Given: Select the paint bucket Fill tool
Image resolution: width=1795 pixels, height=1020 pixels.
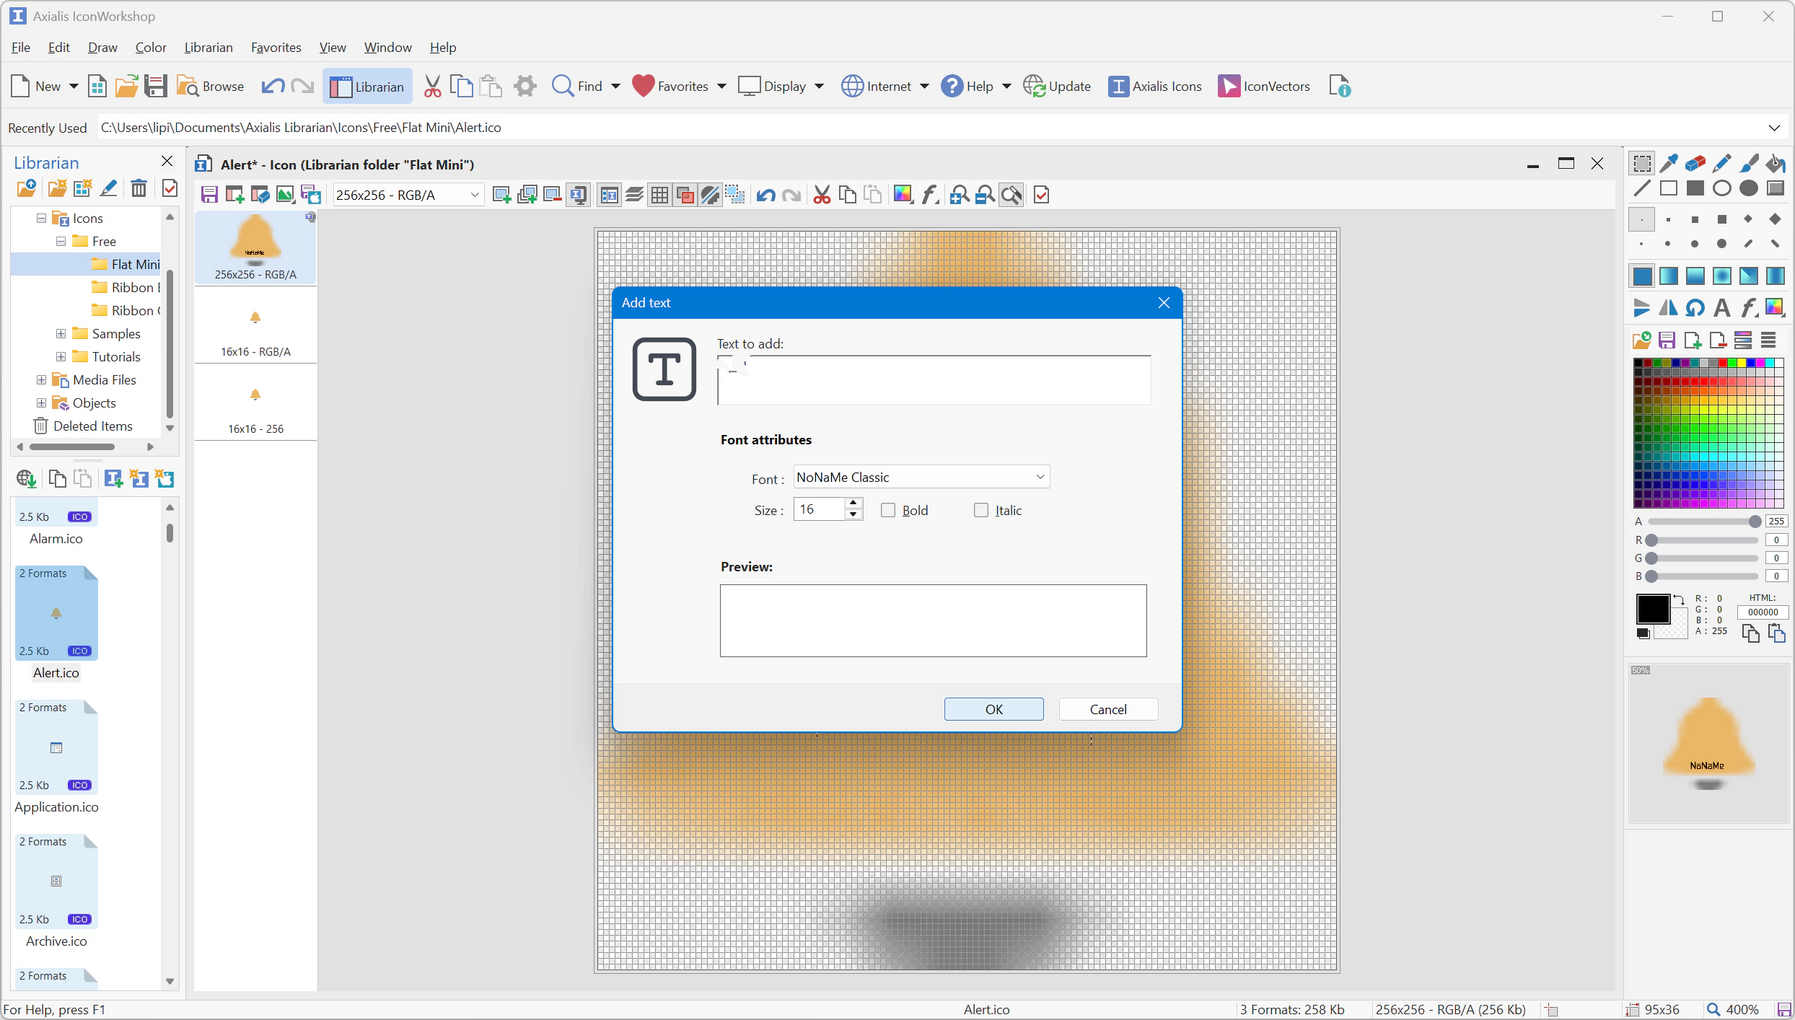Looking at the screenshot, I should coord(1775,163).
